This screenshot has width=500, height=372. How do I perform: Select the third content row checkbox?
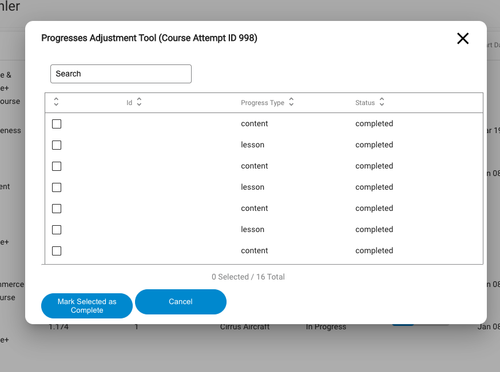[x=57, y=209]
